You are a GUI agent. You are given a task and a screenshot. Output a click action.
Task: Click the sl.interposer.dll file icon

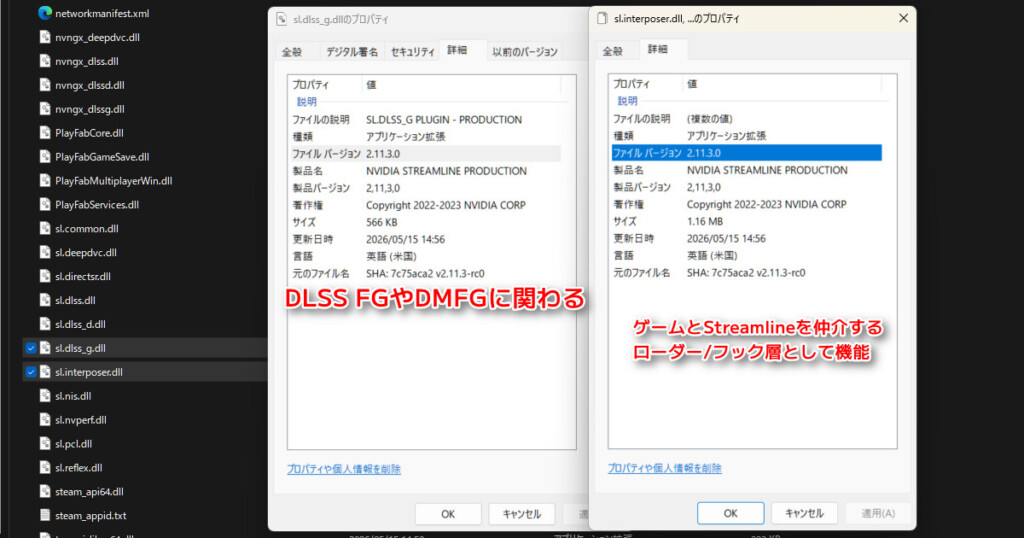[45, 372]
